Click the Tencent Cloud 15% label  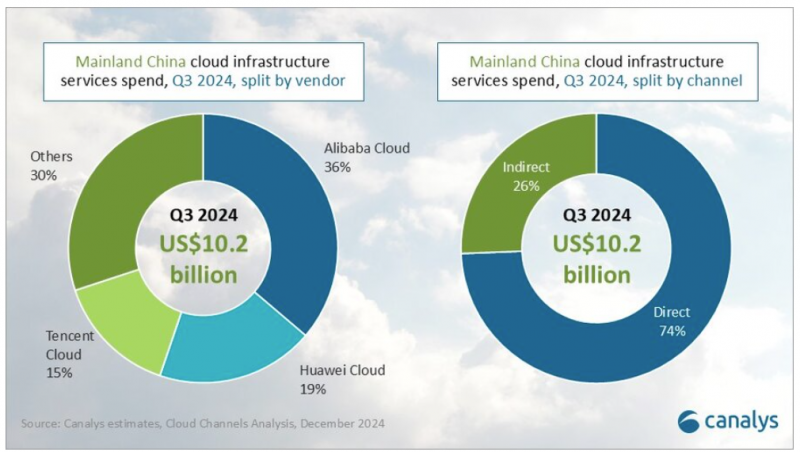[70, 354]
